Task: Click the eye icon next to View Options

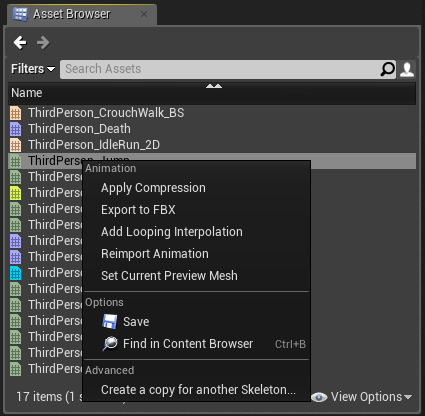Action: coord(319,397)
